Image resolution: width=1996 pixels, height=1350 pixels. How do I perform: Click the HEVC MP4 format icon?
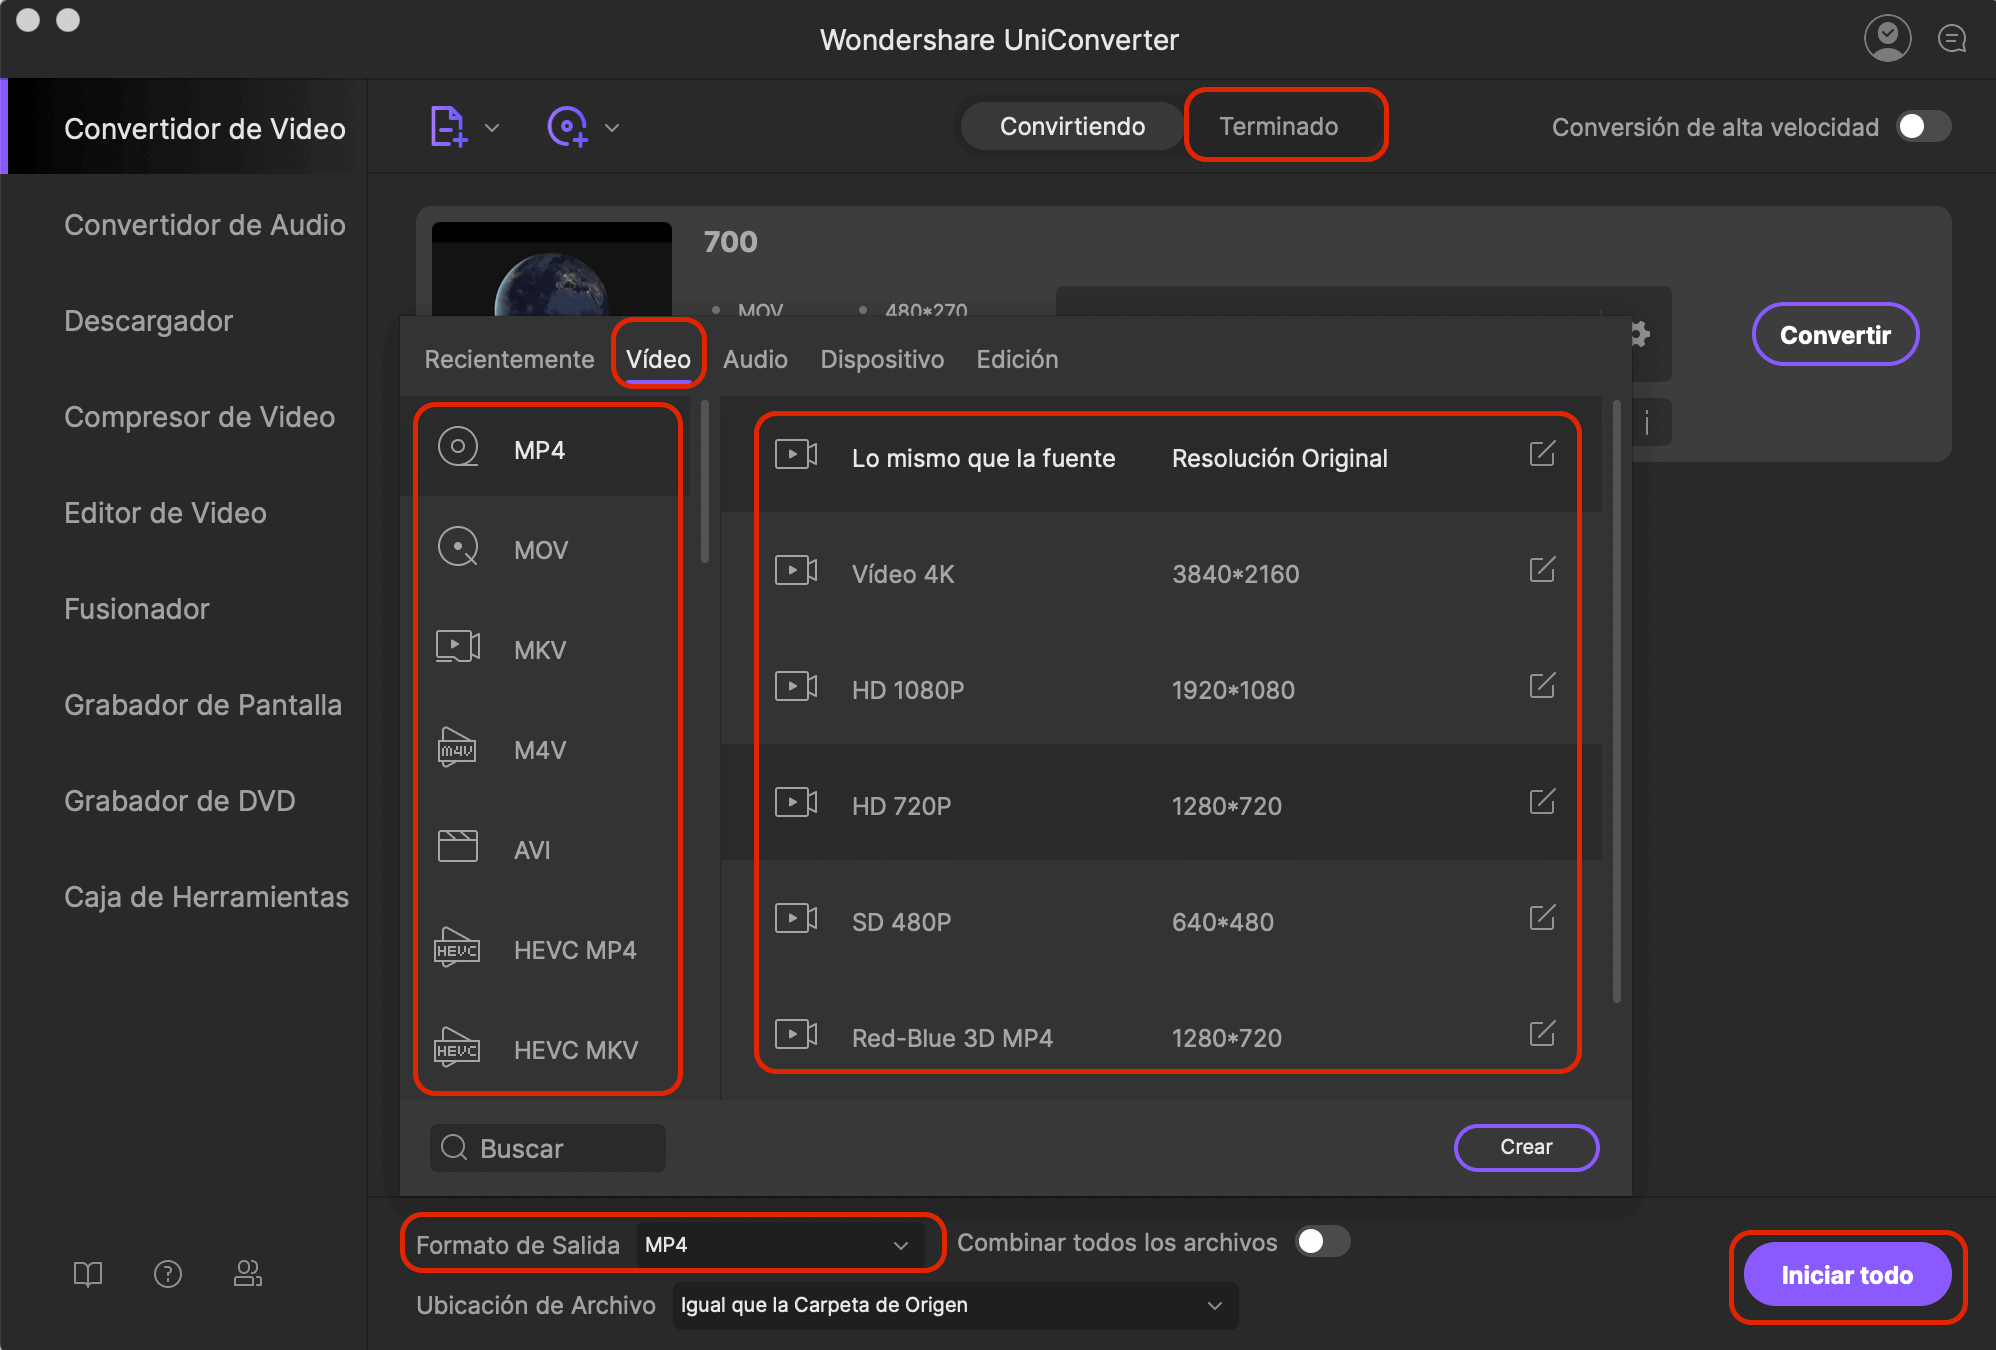458,949
